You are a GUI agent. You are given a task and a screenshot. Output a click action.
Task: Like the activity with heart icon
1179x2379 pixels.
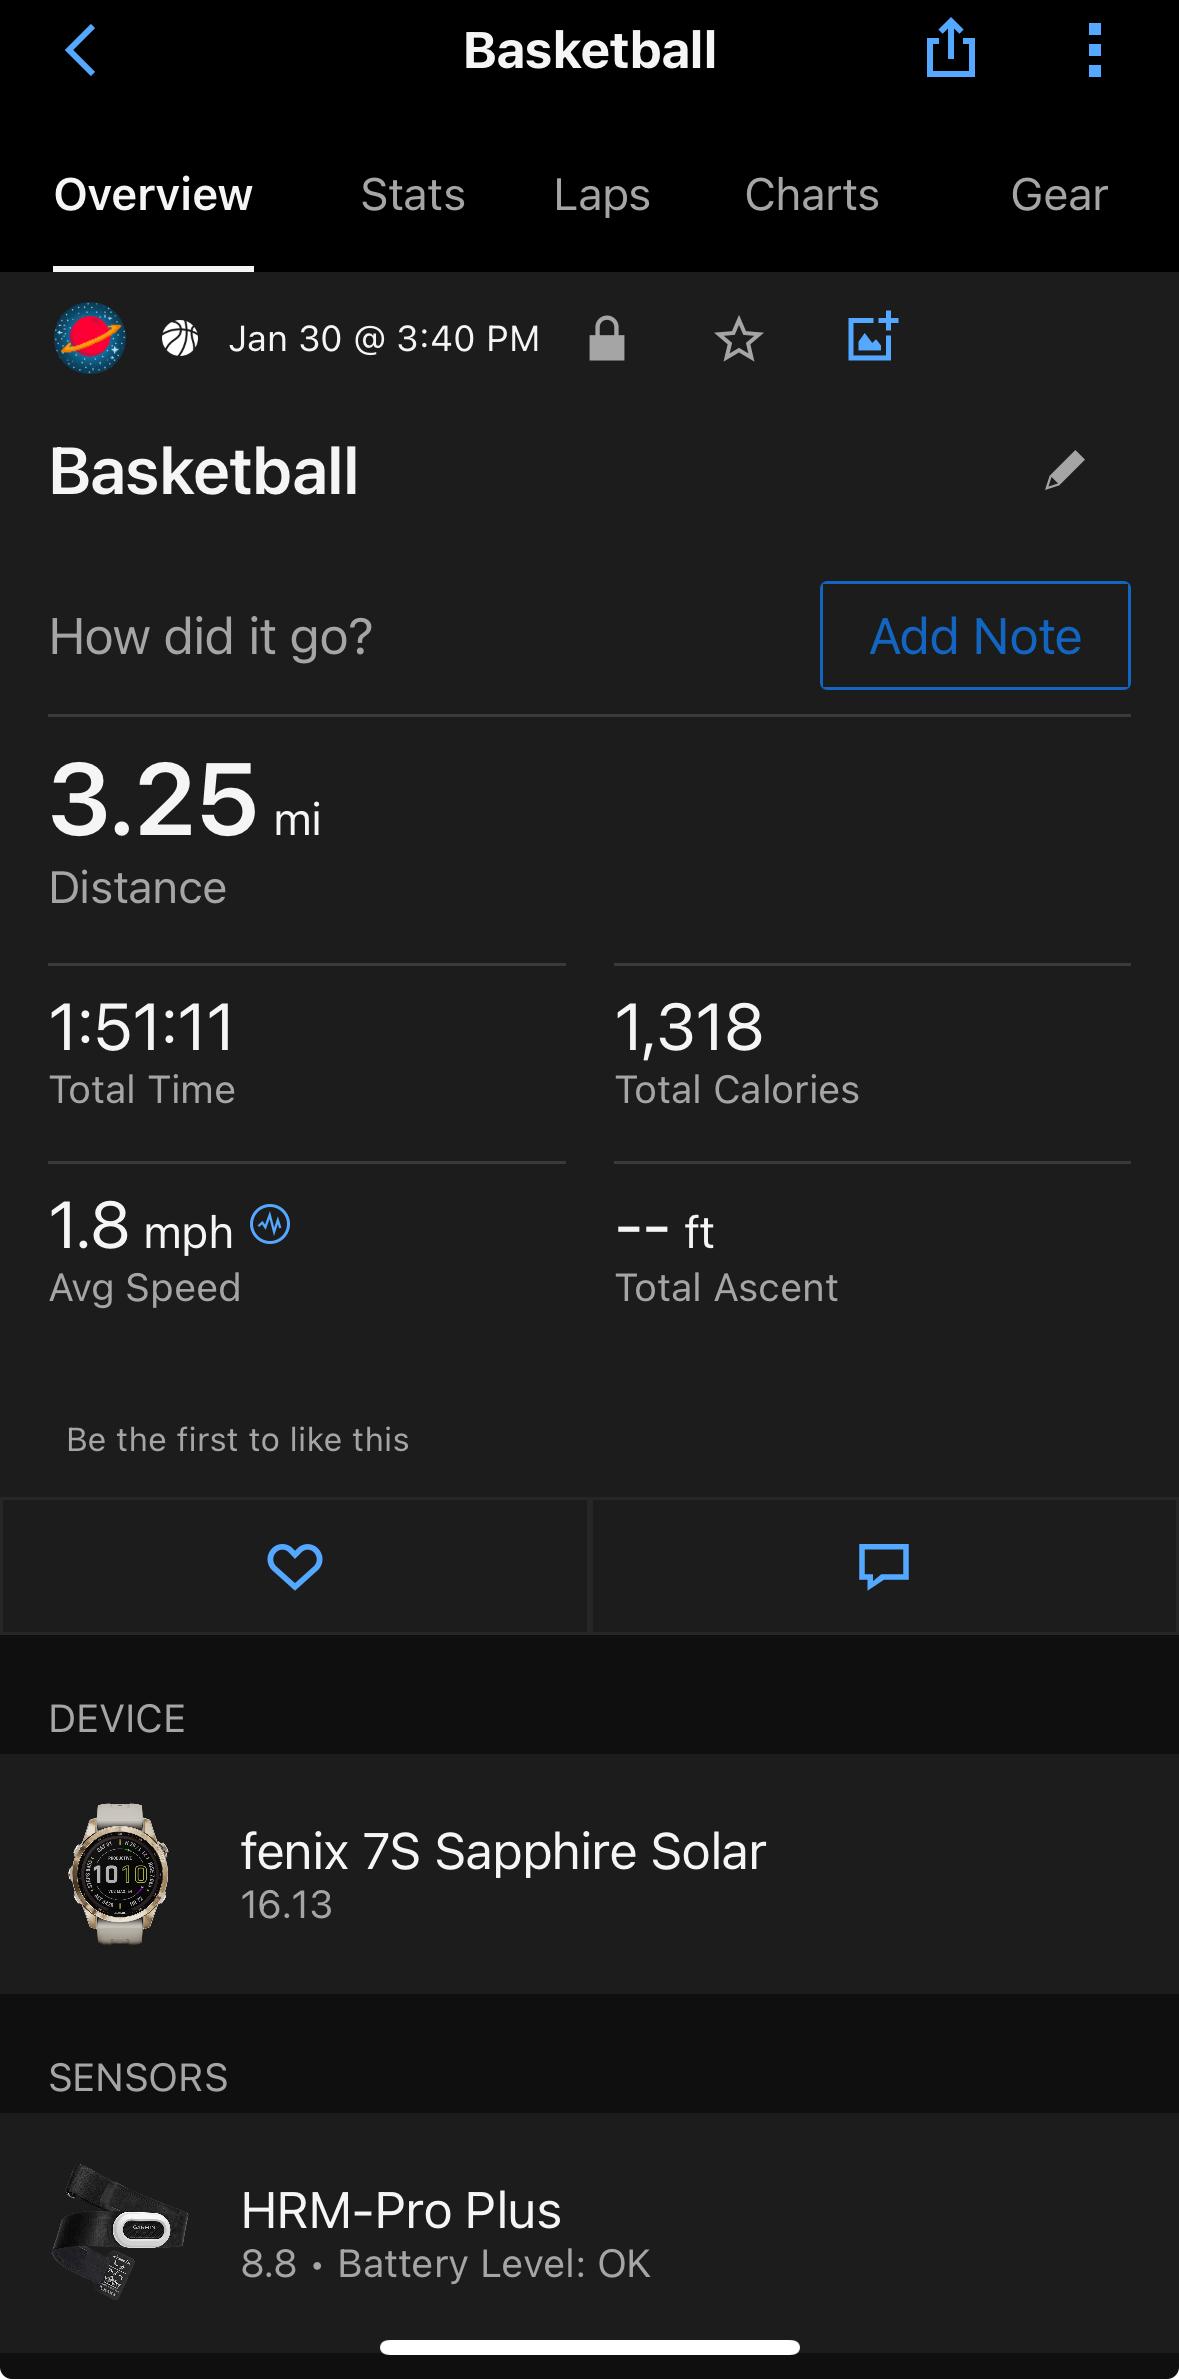(294, 1566)
